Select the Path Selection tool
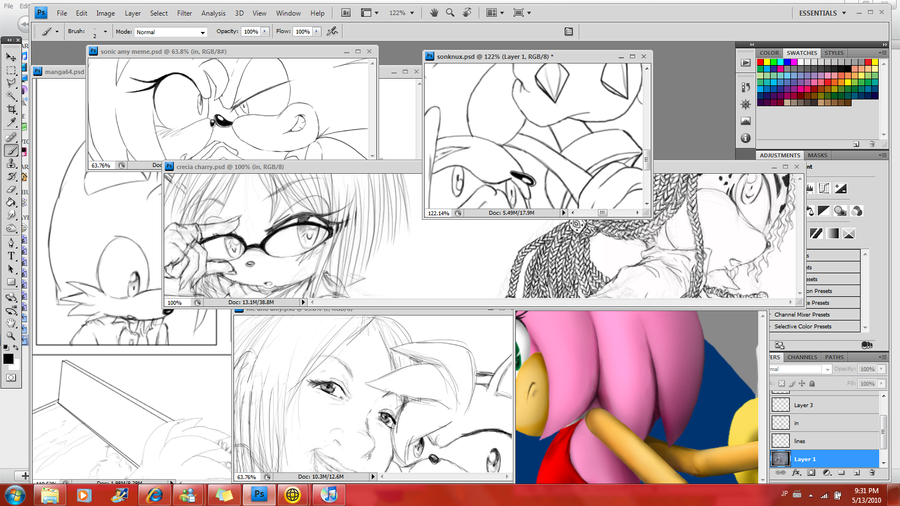Viewport: 900px width, 506px height. (x=11, y=269)
